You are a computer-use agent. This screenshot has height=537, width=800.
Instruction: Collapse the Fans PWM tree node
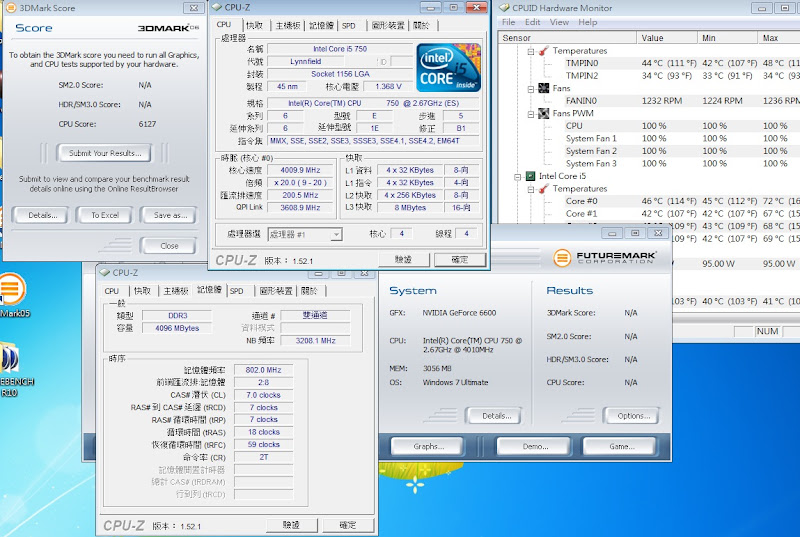click(x=531, y=114)
